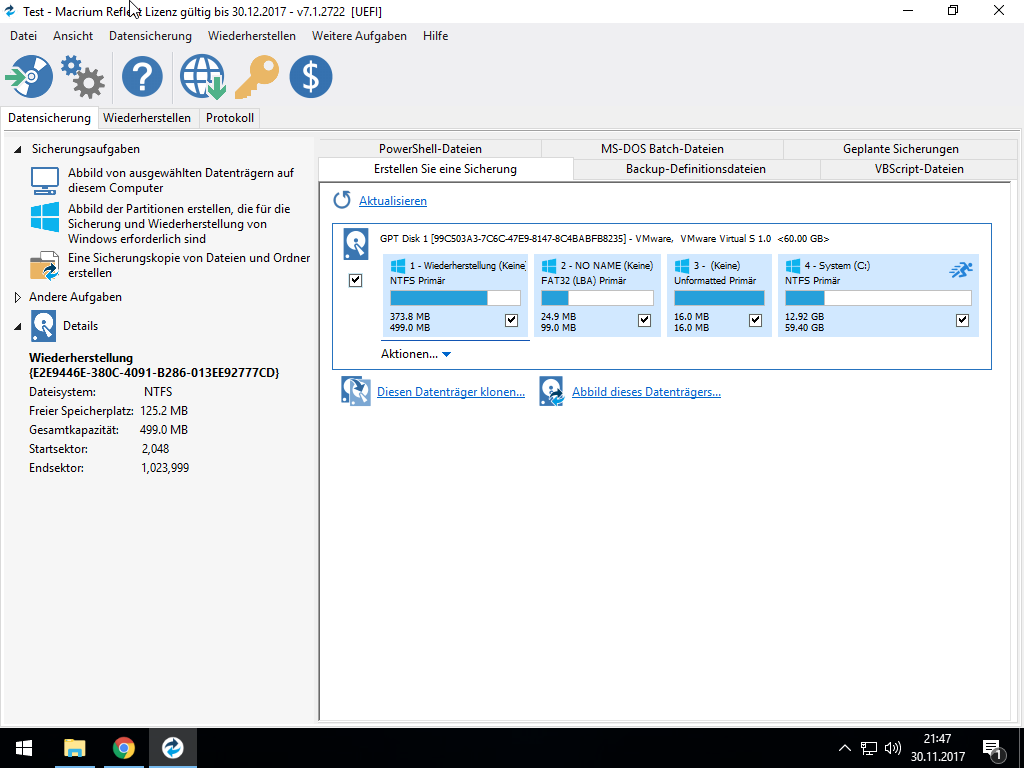
Task: Open the Weitere Aufgaben menu
Action: point(359,36)
